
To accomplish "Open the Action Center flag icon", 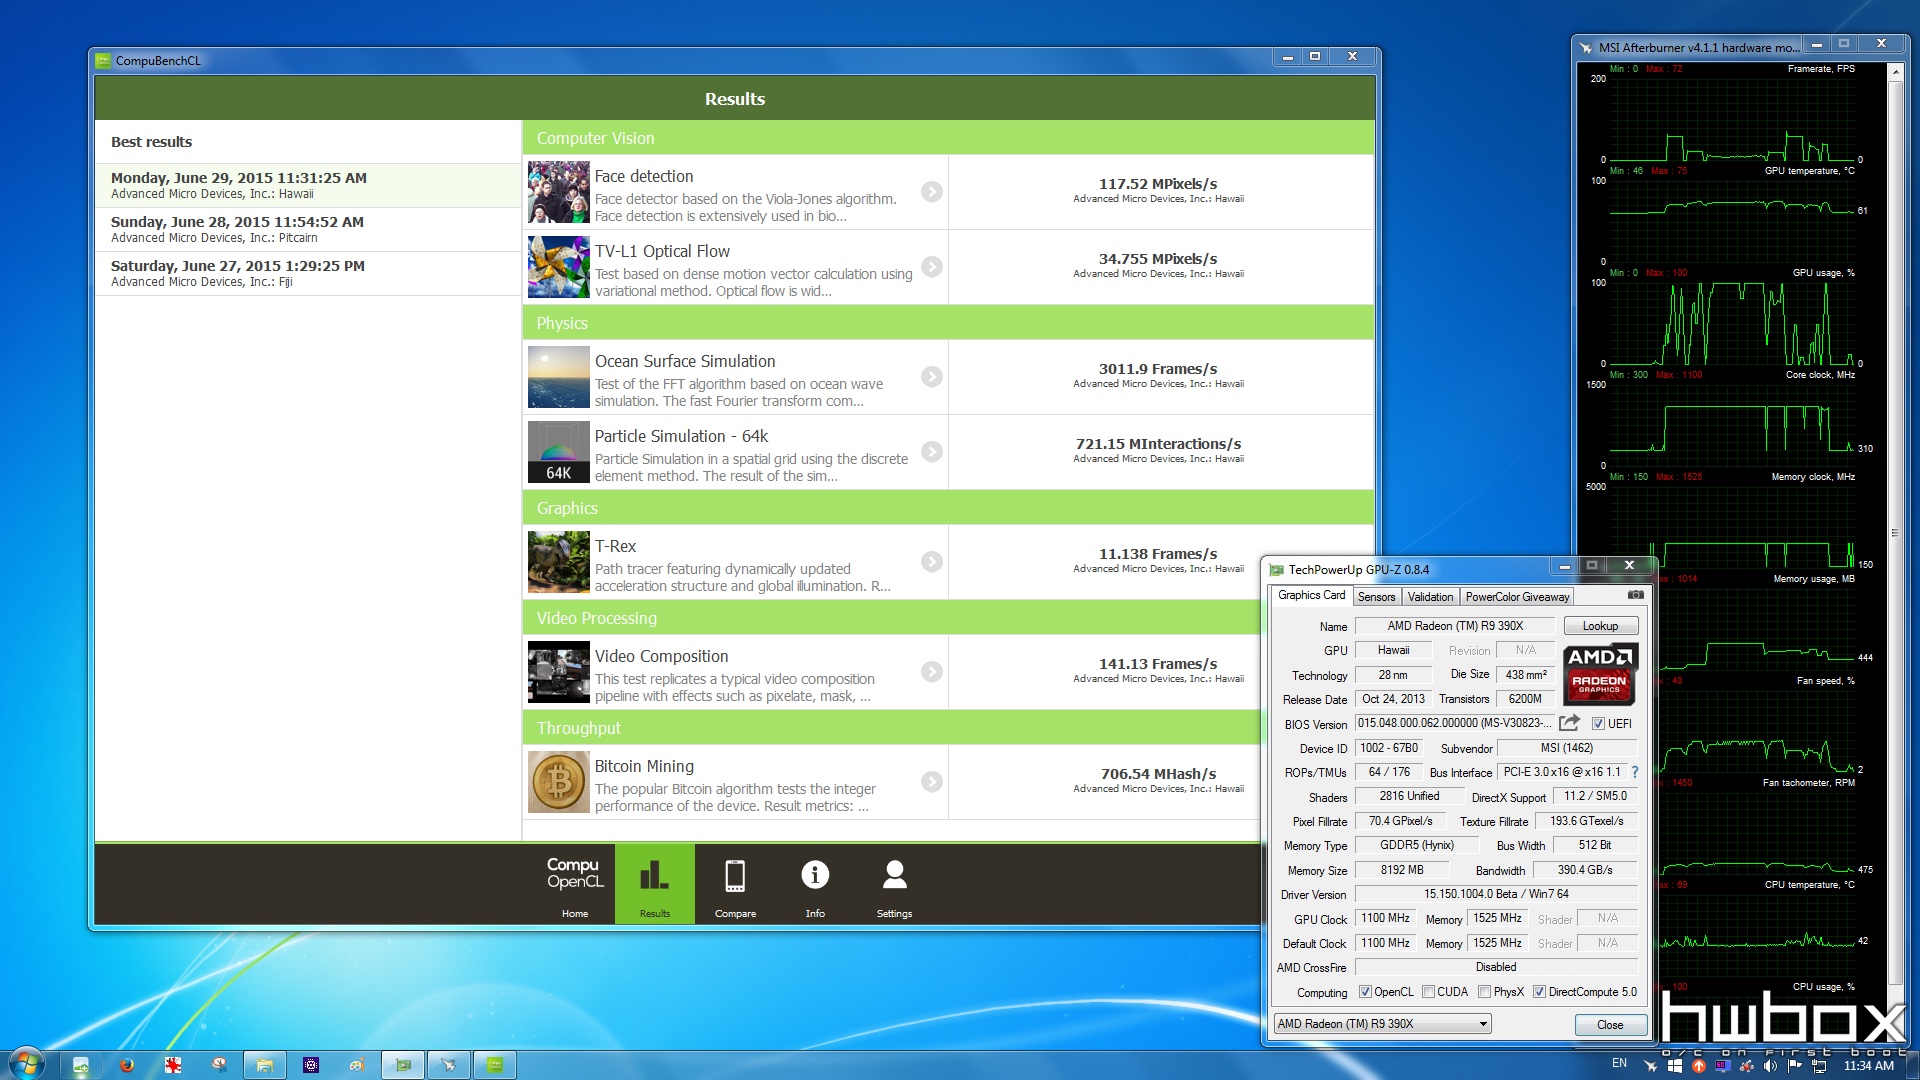I will pos(1794,1066).
